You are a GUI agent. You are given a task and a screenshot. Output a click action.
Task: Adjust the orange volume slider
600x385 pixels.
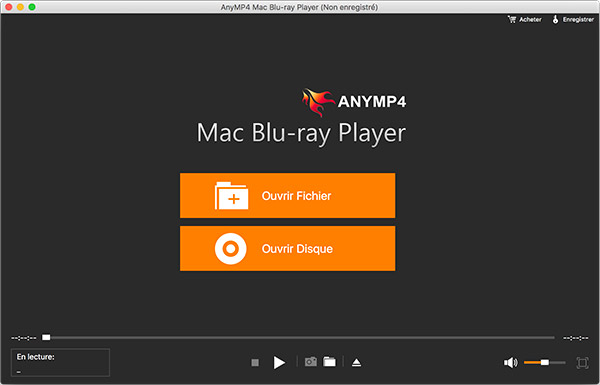coord(544,362)
